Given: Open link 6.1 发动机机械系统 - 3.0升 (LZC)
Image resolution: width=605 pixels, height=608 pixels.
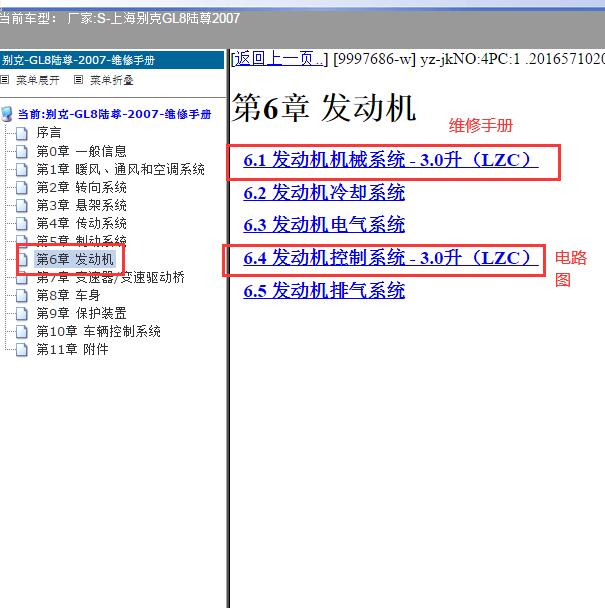Looking at the screenshot, I should click(x=391, y=160).
